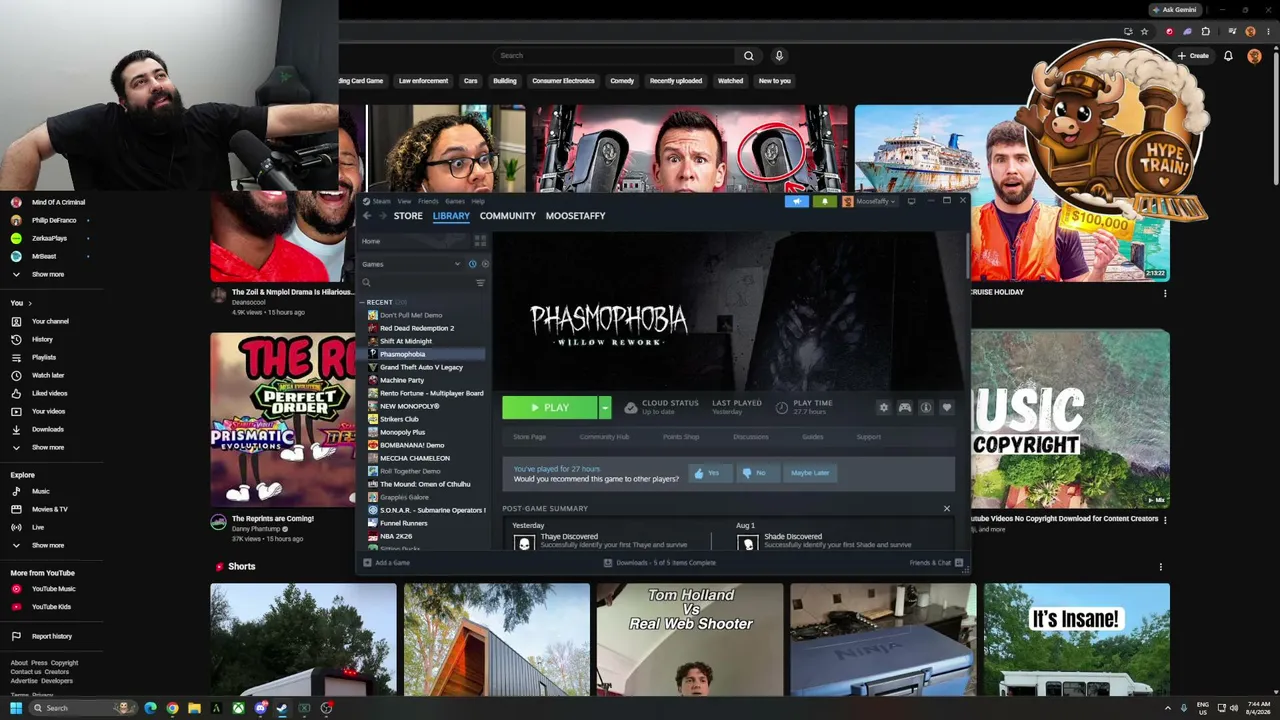Viewport: 1280px width, 720px height.
Task: Open Friends menu in Steam
Action: 428,201
